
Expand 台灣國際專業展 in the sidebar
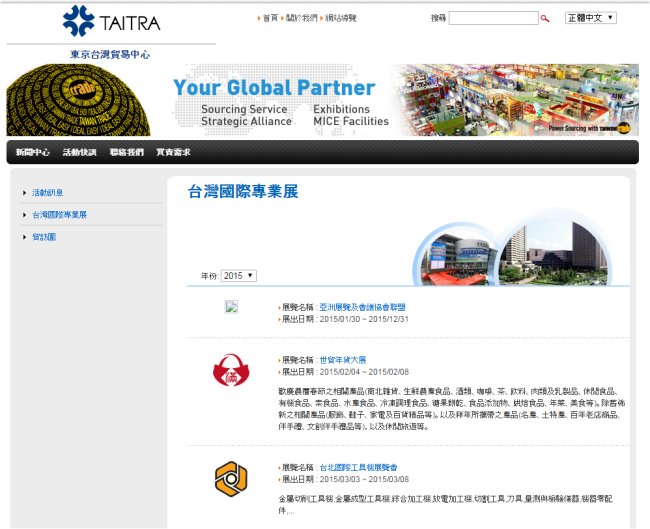click(x=59, y=215)
